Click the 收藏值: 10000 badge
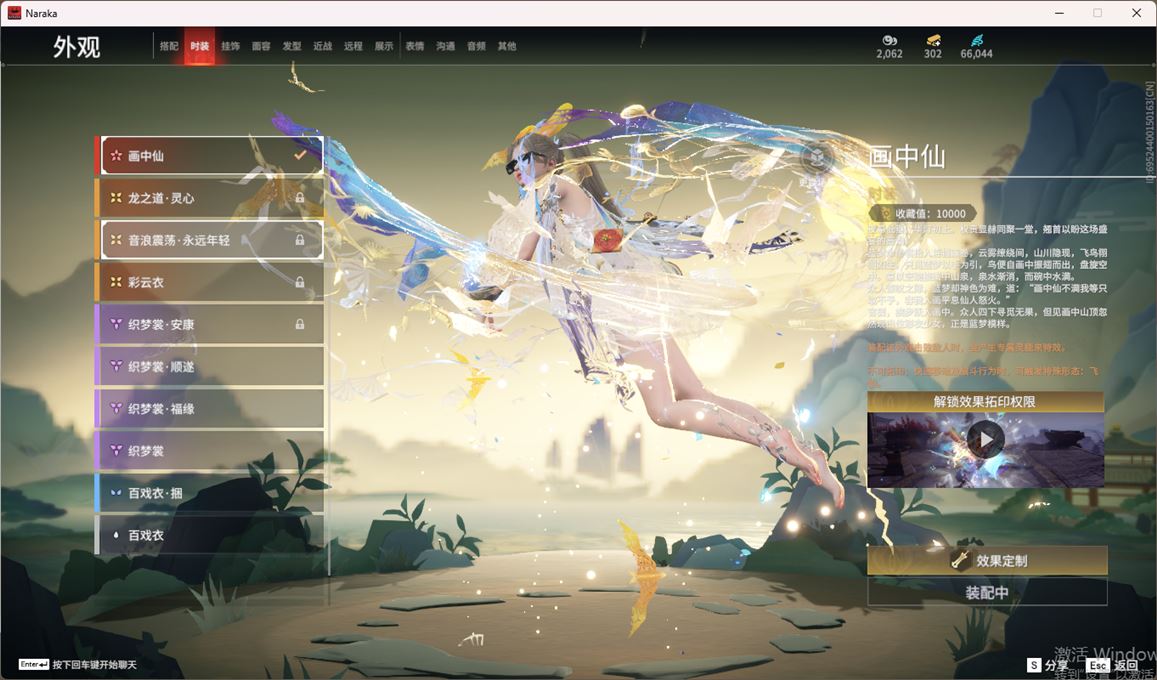1157x680 pixels. [x=922, y=213]
